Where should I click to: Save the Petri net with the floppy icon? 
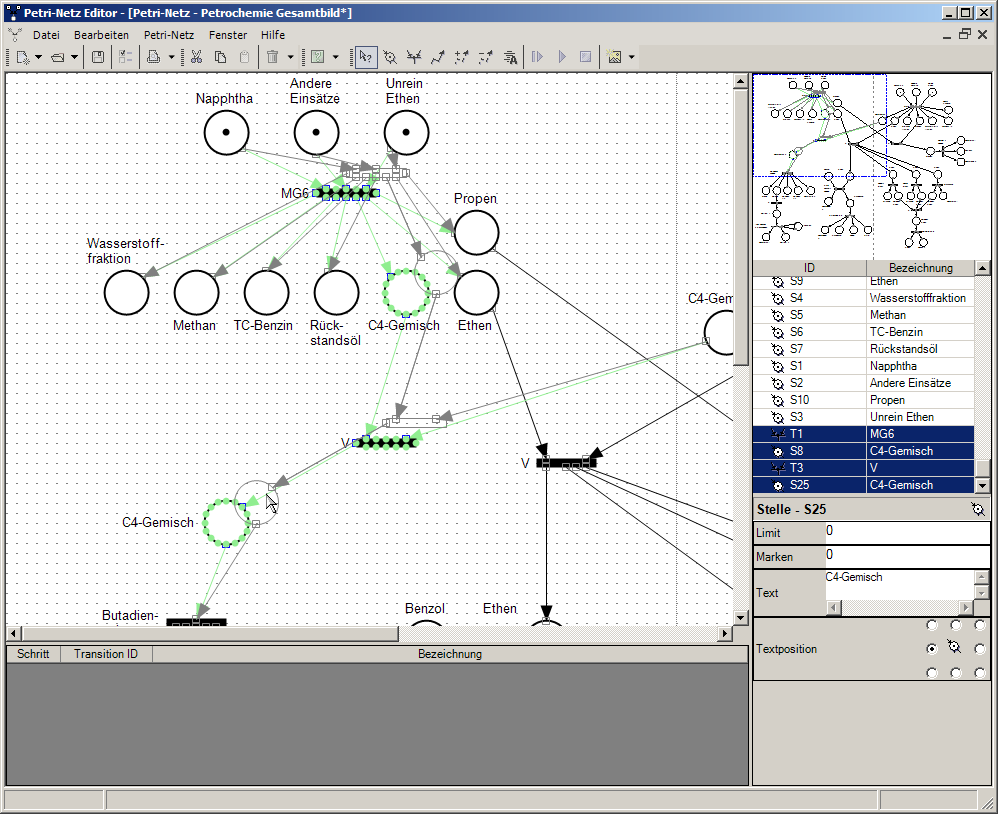tap(98, 57)
